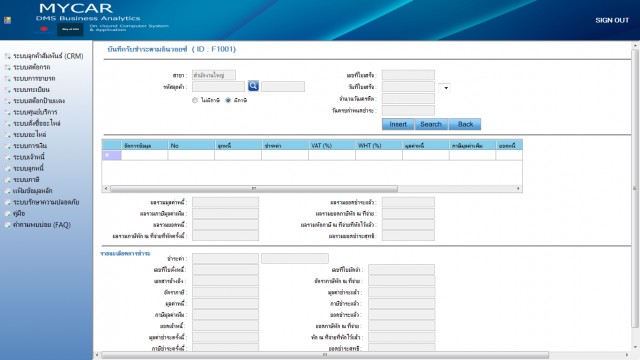The height and width of the screenshot is (360, 640).
Task: Select the purple row selector cell in grid
Action: point(111,155)
